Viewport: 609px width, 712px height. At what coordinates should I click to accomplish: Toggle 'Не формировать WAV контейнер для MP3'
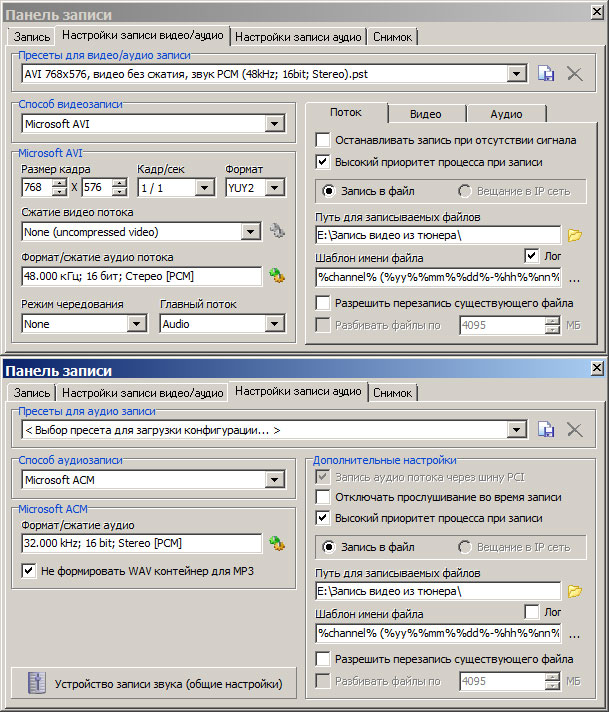(x=30, y=571)
